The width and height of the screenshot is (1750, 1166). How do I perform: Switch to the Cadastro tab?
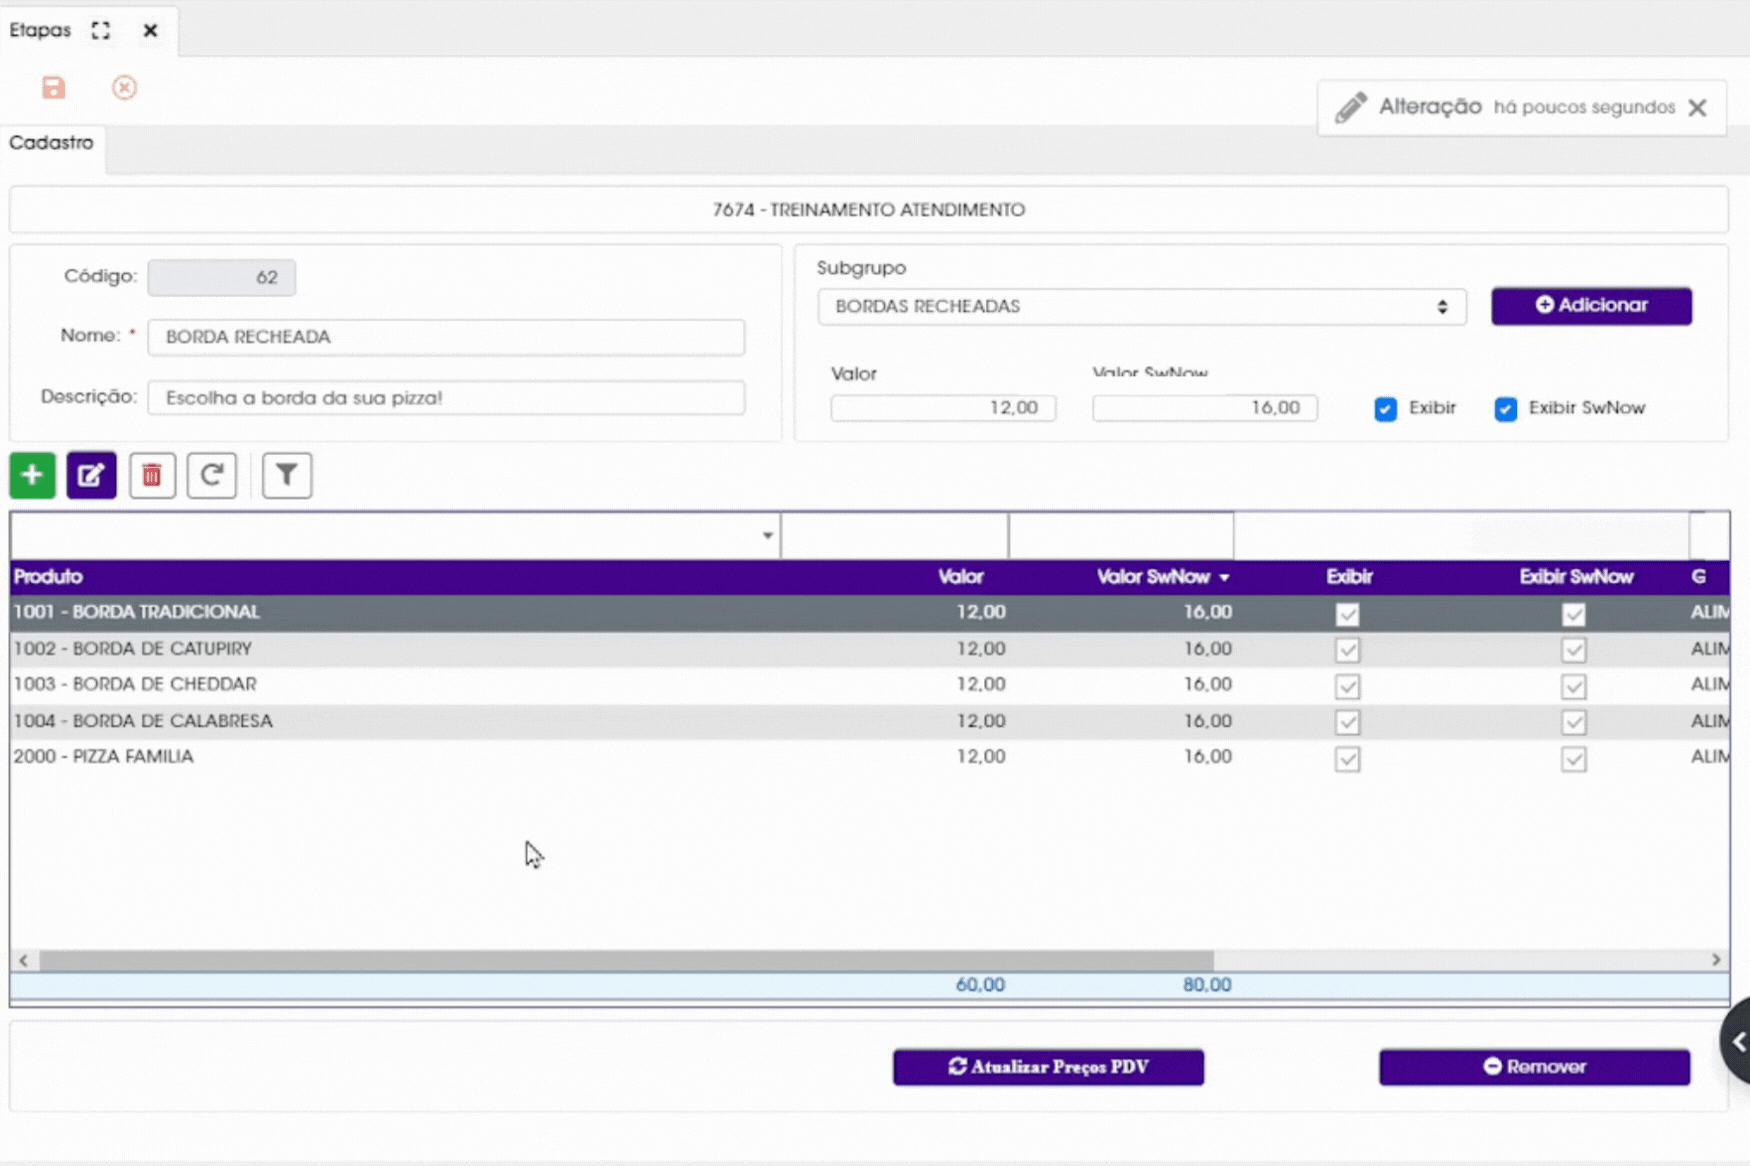click(x=52, y=143)
